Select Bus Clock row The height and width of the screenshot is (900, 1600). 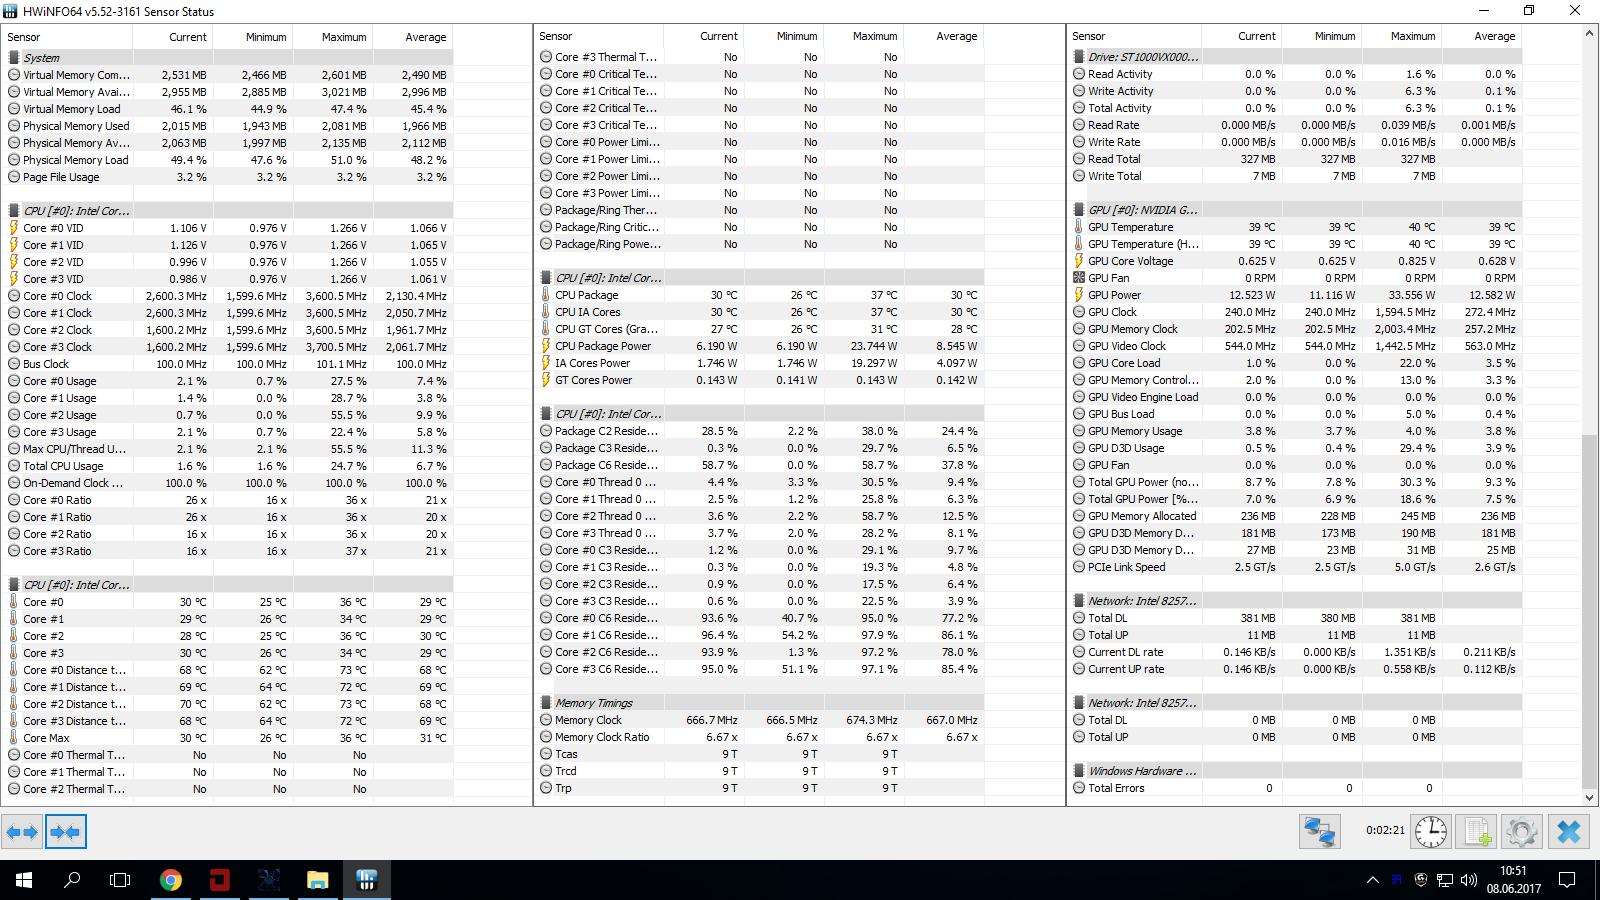[x=227, y=364]
